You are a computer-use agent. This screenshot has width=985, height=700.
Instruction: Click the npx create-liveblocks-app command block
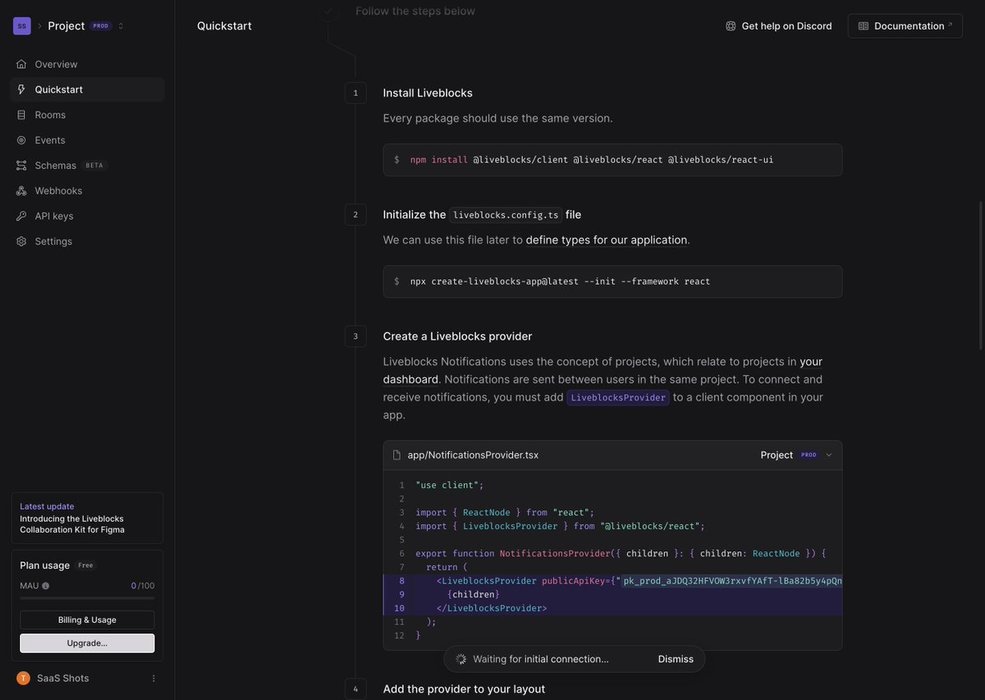pos(612,282)
